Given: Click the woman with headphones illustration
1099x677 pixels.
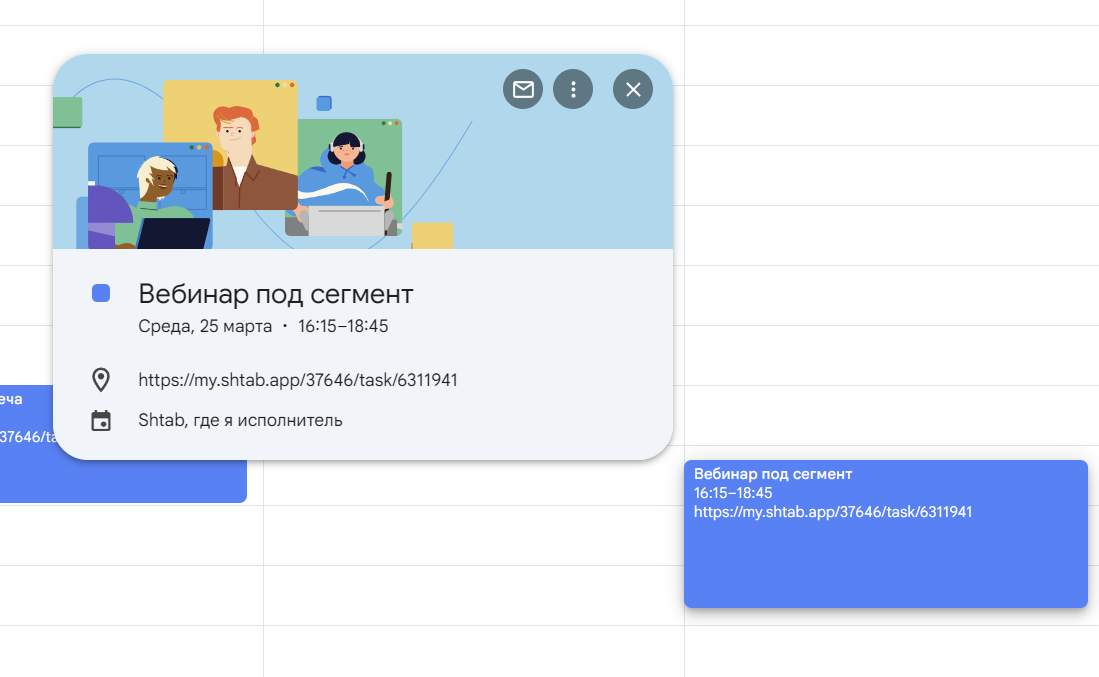Looking at the screenshot, I should [347, 170].
